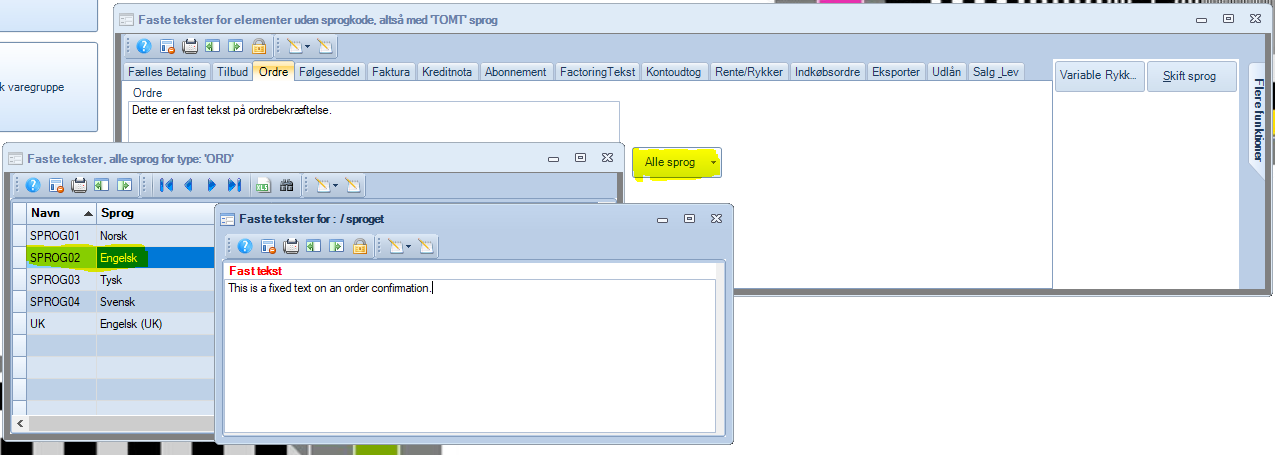Image resolution: width=1275 pixels, height=455 pixels.
Task: Click the padlock icon in the main 'Faste tekster' toolbar
Action: tap(259, 46)
